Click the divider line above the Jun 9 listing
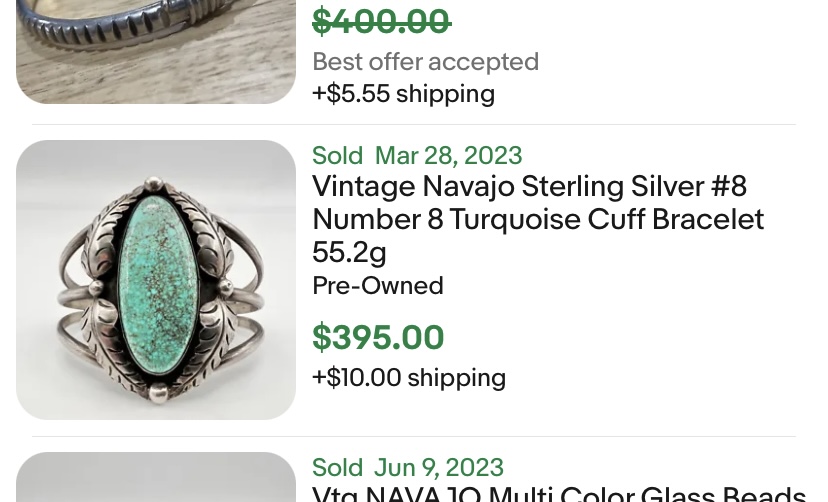Screen dimensions: 828x502 point(413,436)
